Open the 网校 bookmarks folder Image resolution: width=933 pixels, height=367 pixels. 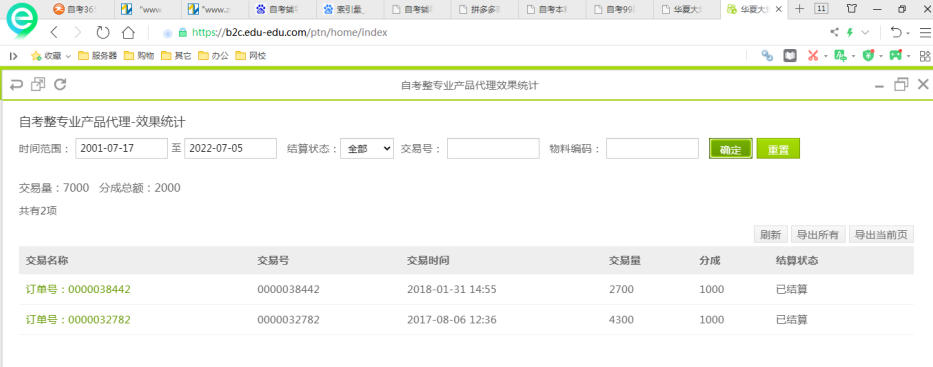coord(251,56)
